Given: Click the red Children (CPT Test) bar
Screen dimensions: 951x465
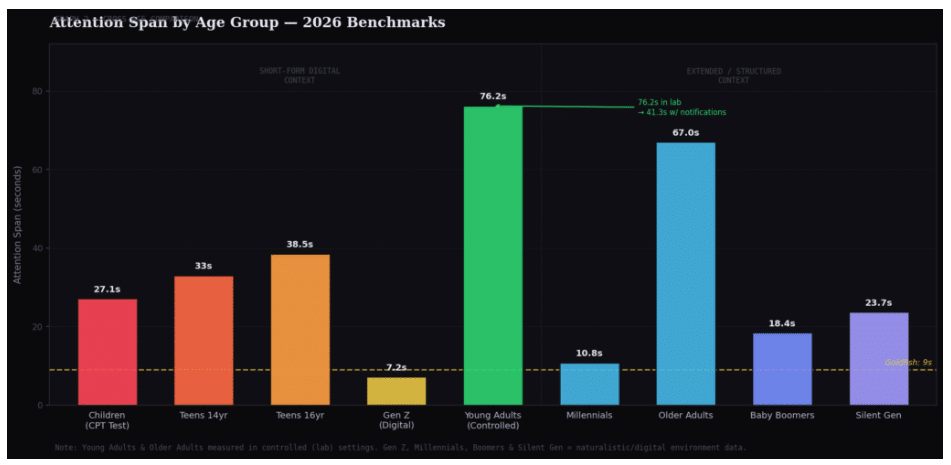Looking at the screenshot, I should click(x=107, y=351).
